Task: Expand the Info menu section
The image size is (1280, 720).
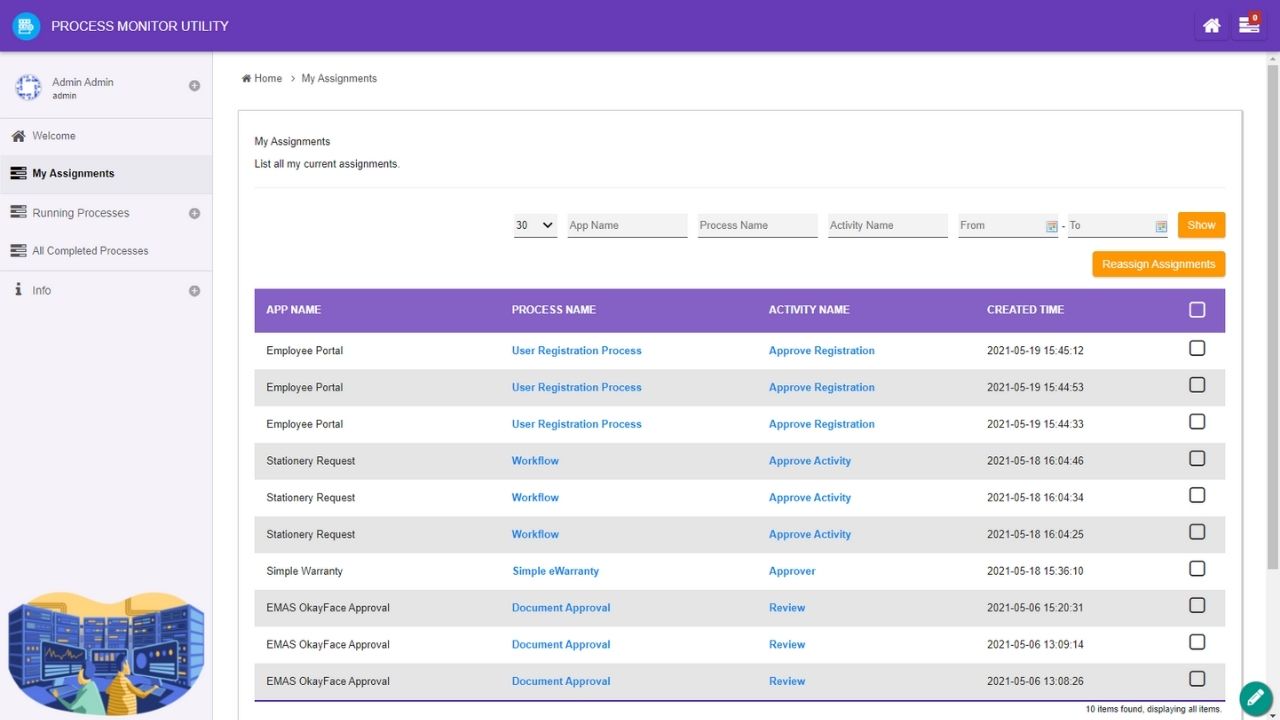Action: [x=195, y=291]
